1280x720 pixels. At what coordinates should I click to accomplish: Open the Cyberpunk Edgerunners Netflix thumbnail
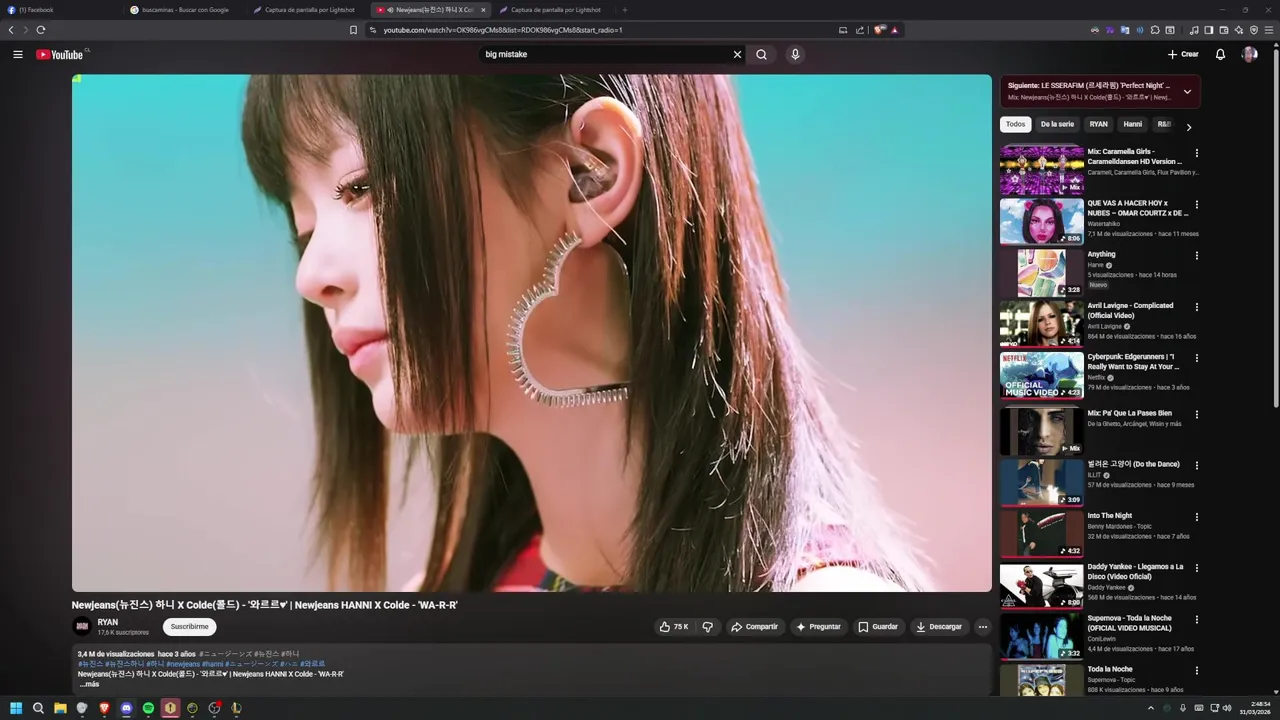point(1041,374)
